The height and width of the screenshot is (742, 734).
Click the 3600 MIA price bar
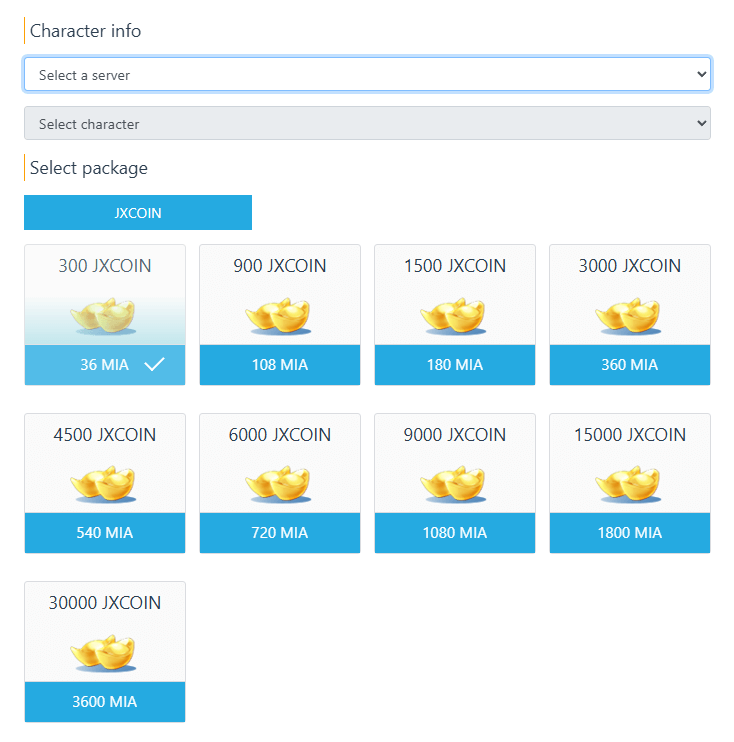(x=104, y=702)
